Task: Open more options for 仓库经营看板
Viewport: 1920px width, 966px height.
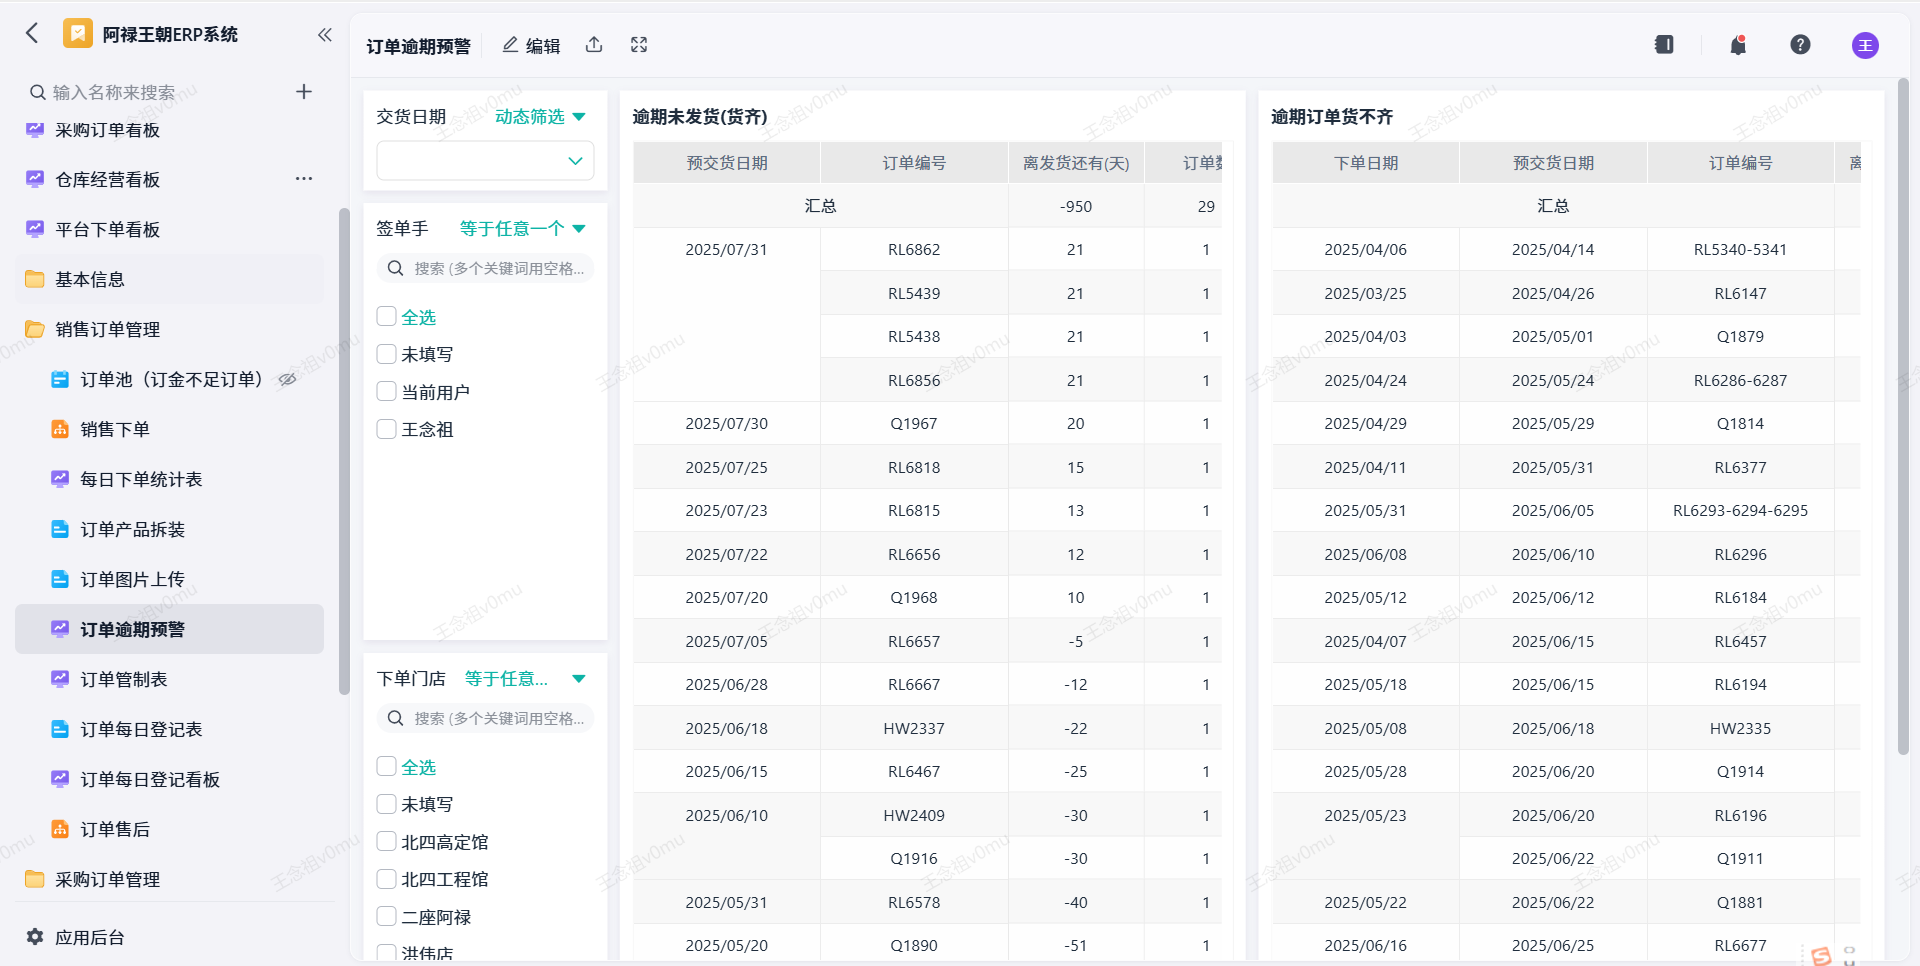Action: (x=304, y=179)
